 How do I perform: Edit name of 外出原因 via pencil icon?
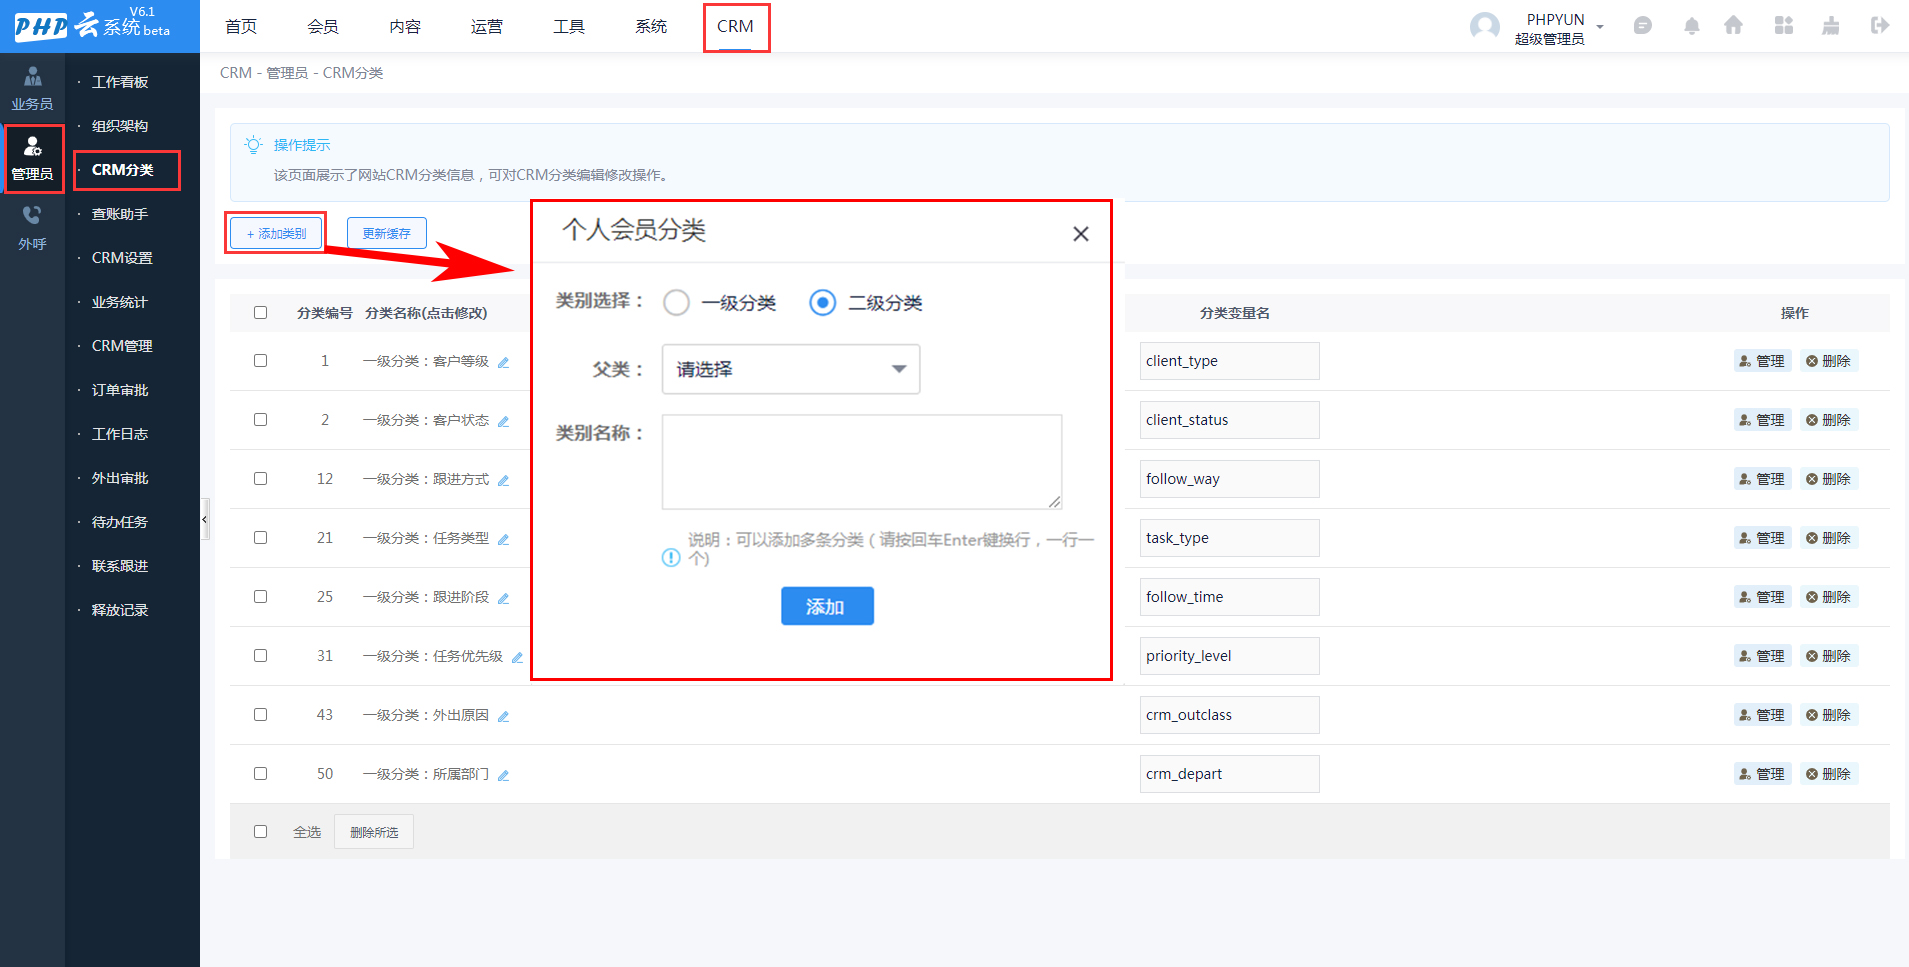click(503, 716)
